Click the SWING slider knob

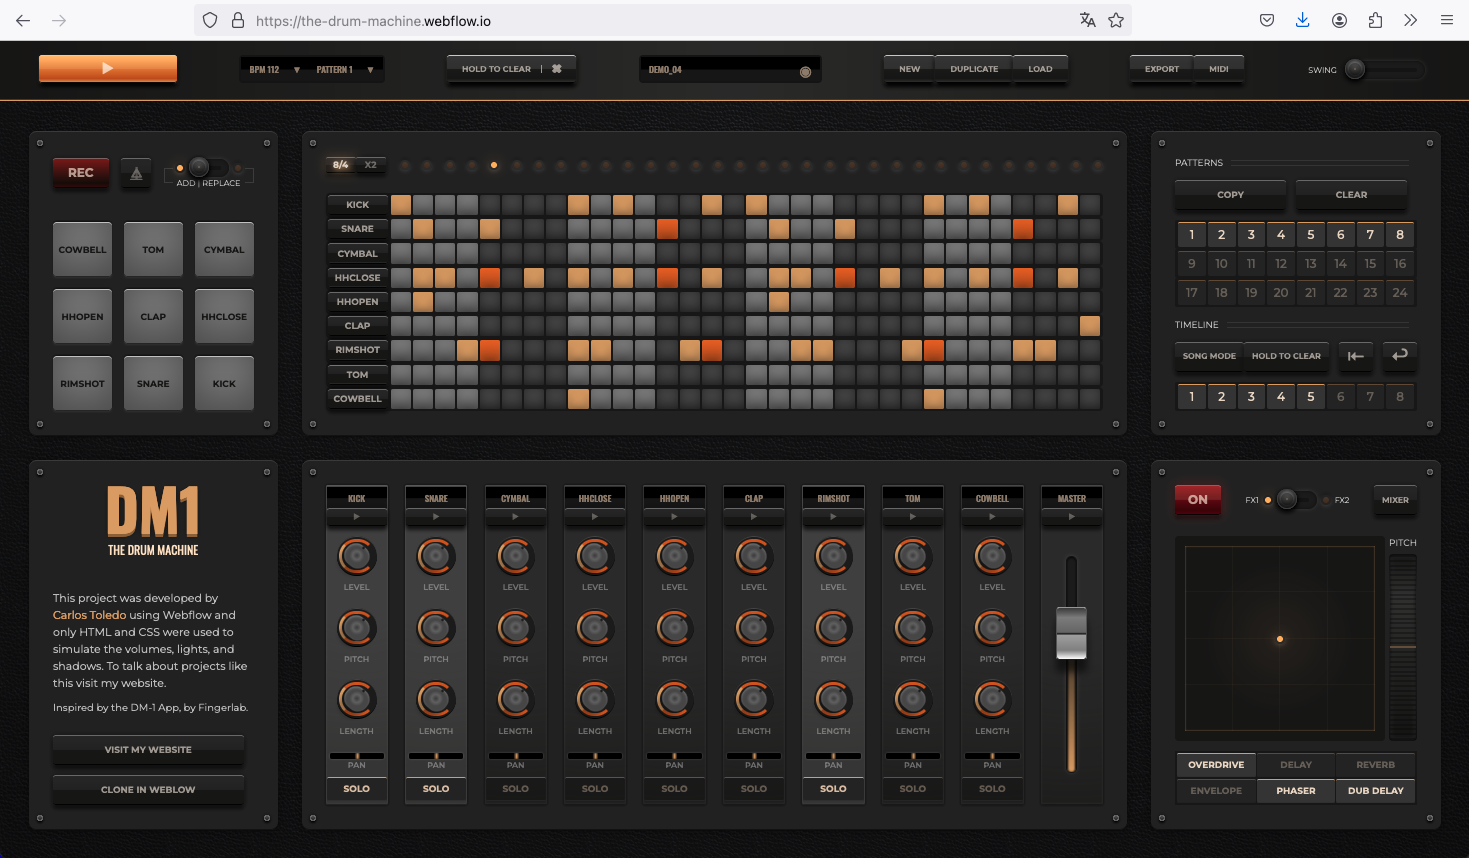tap(1355, 69)
